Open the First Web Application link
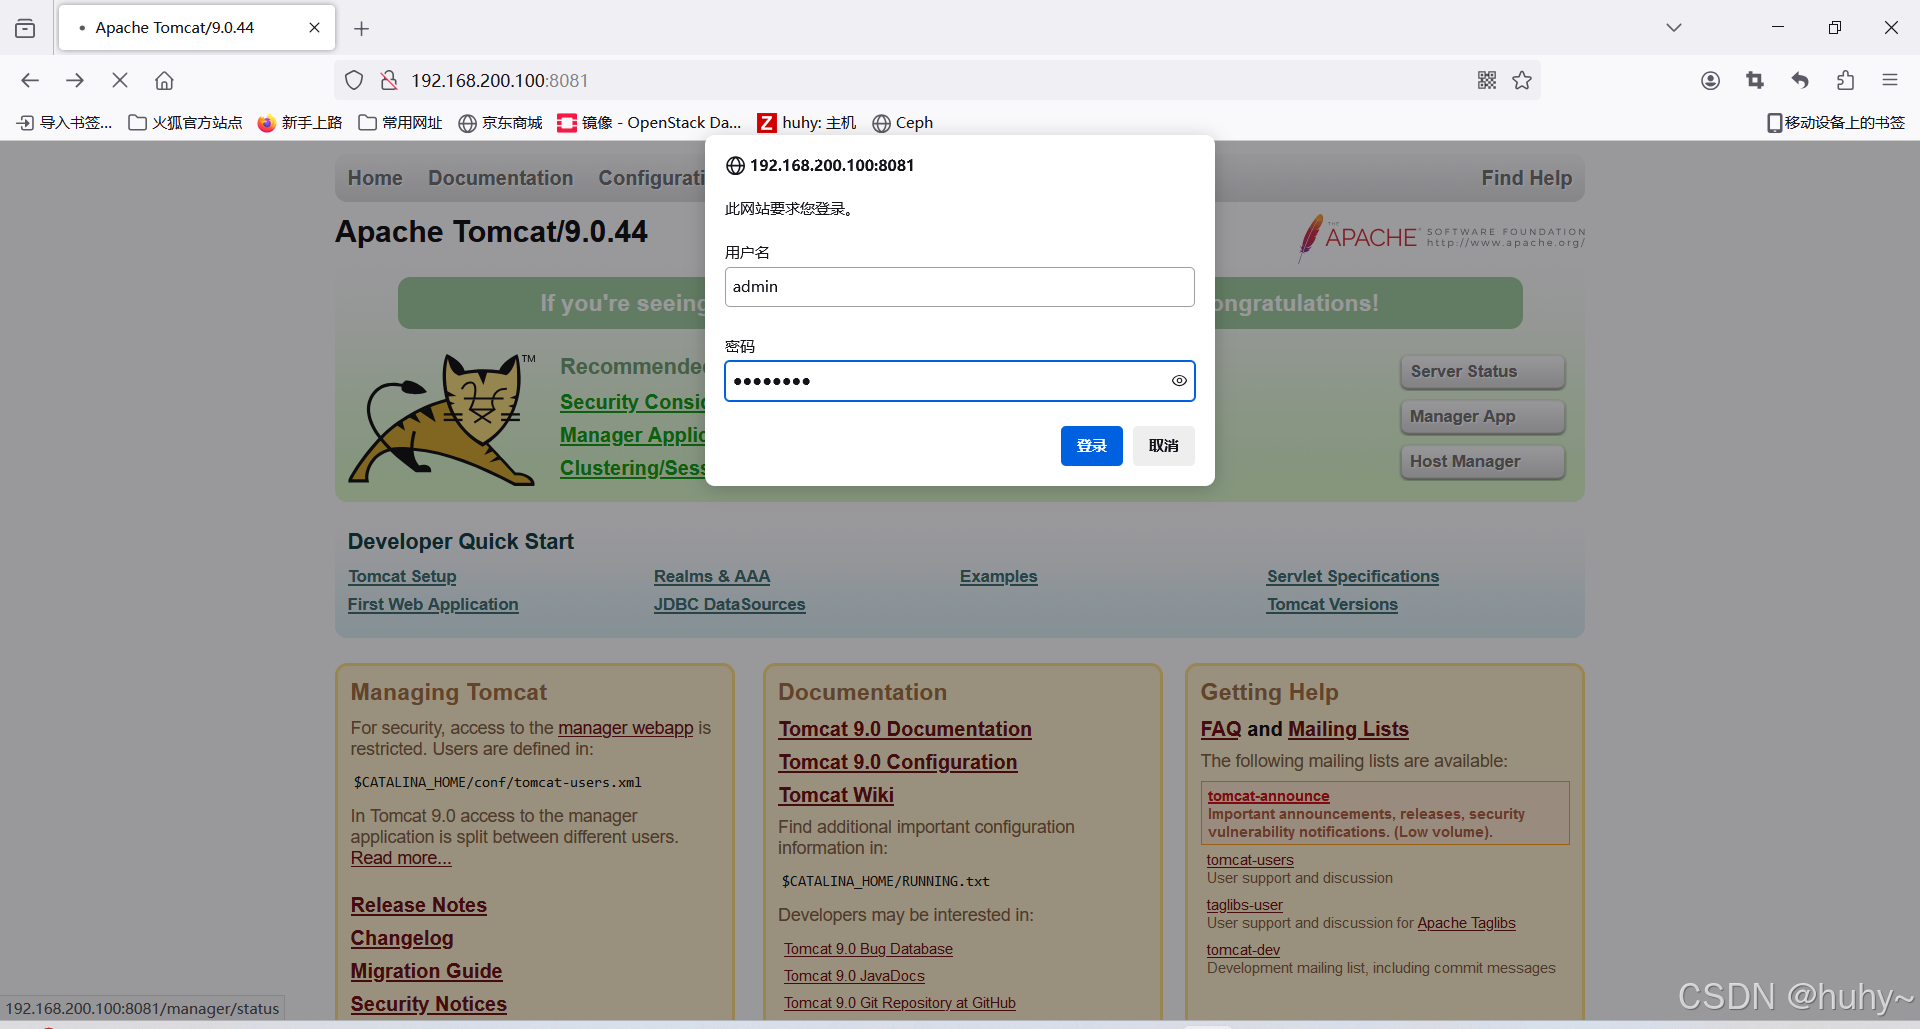The image size is (1920, 1029). click(433, 605)
